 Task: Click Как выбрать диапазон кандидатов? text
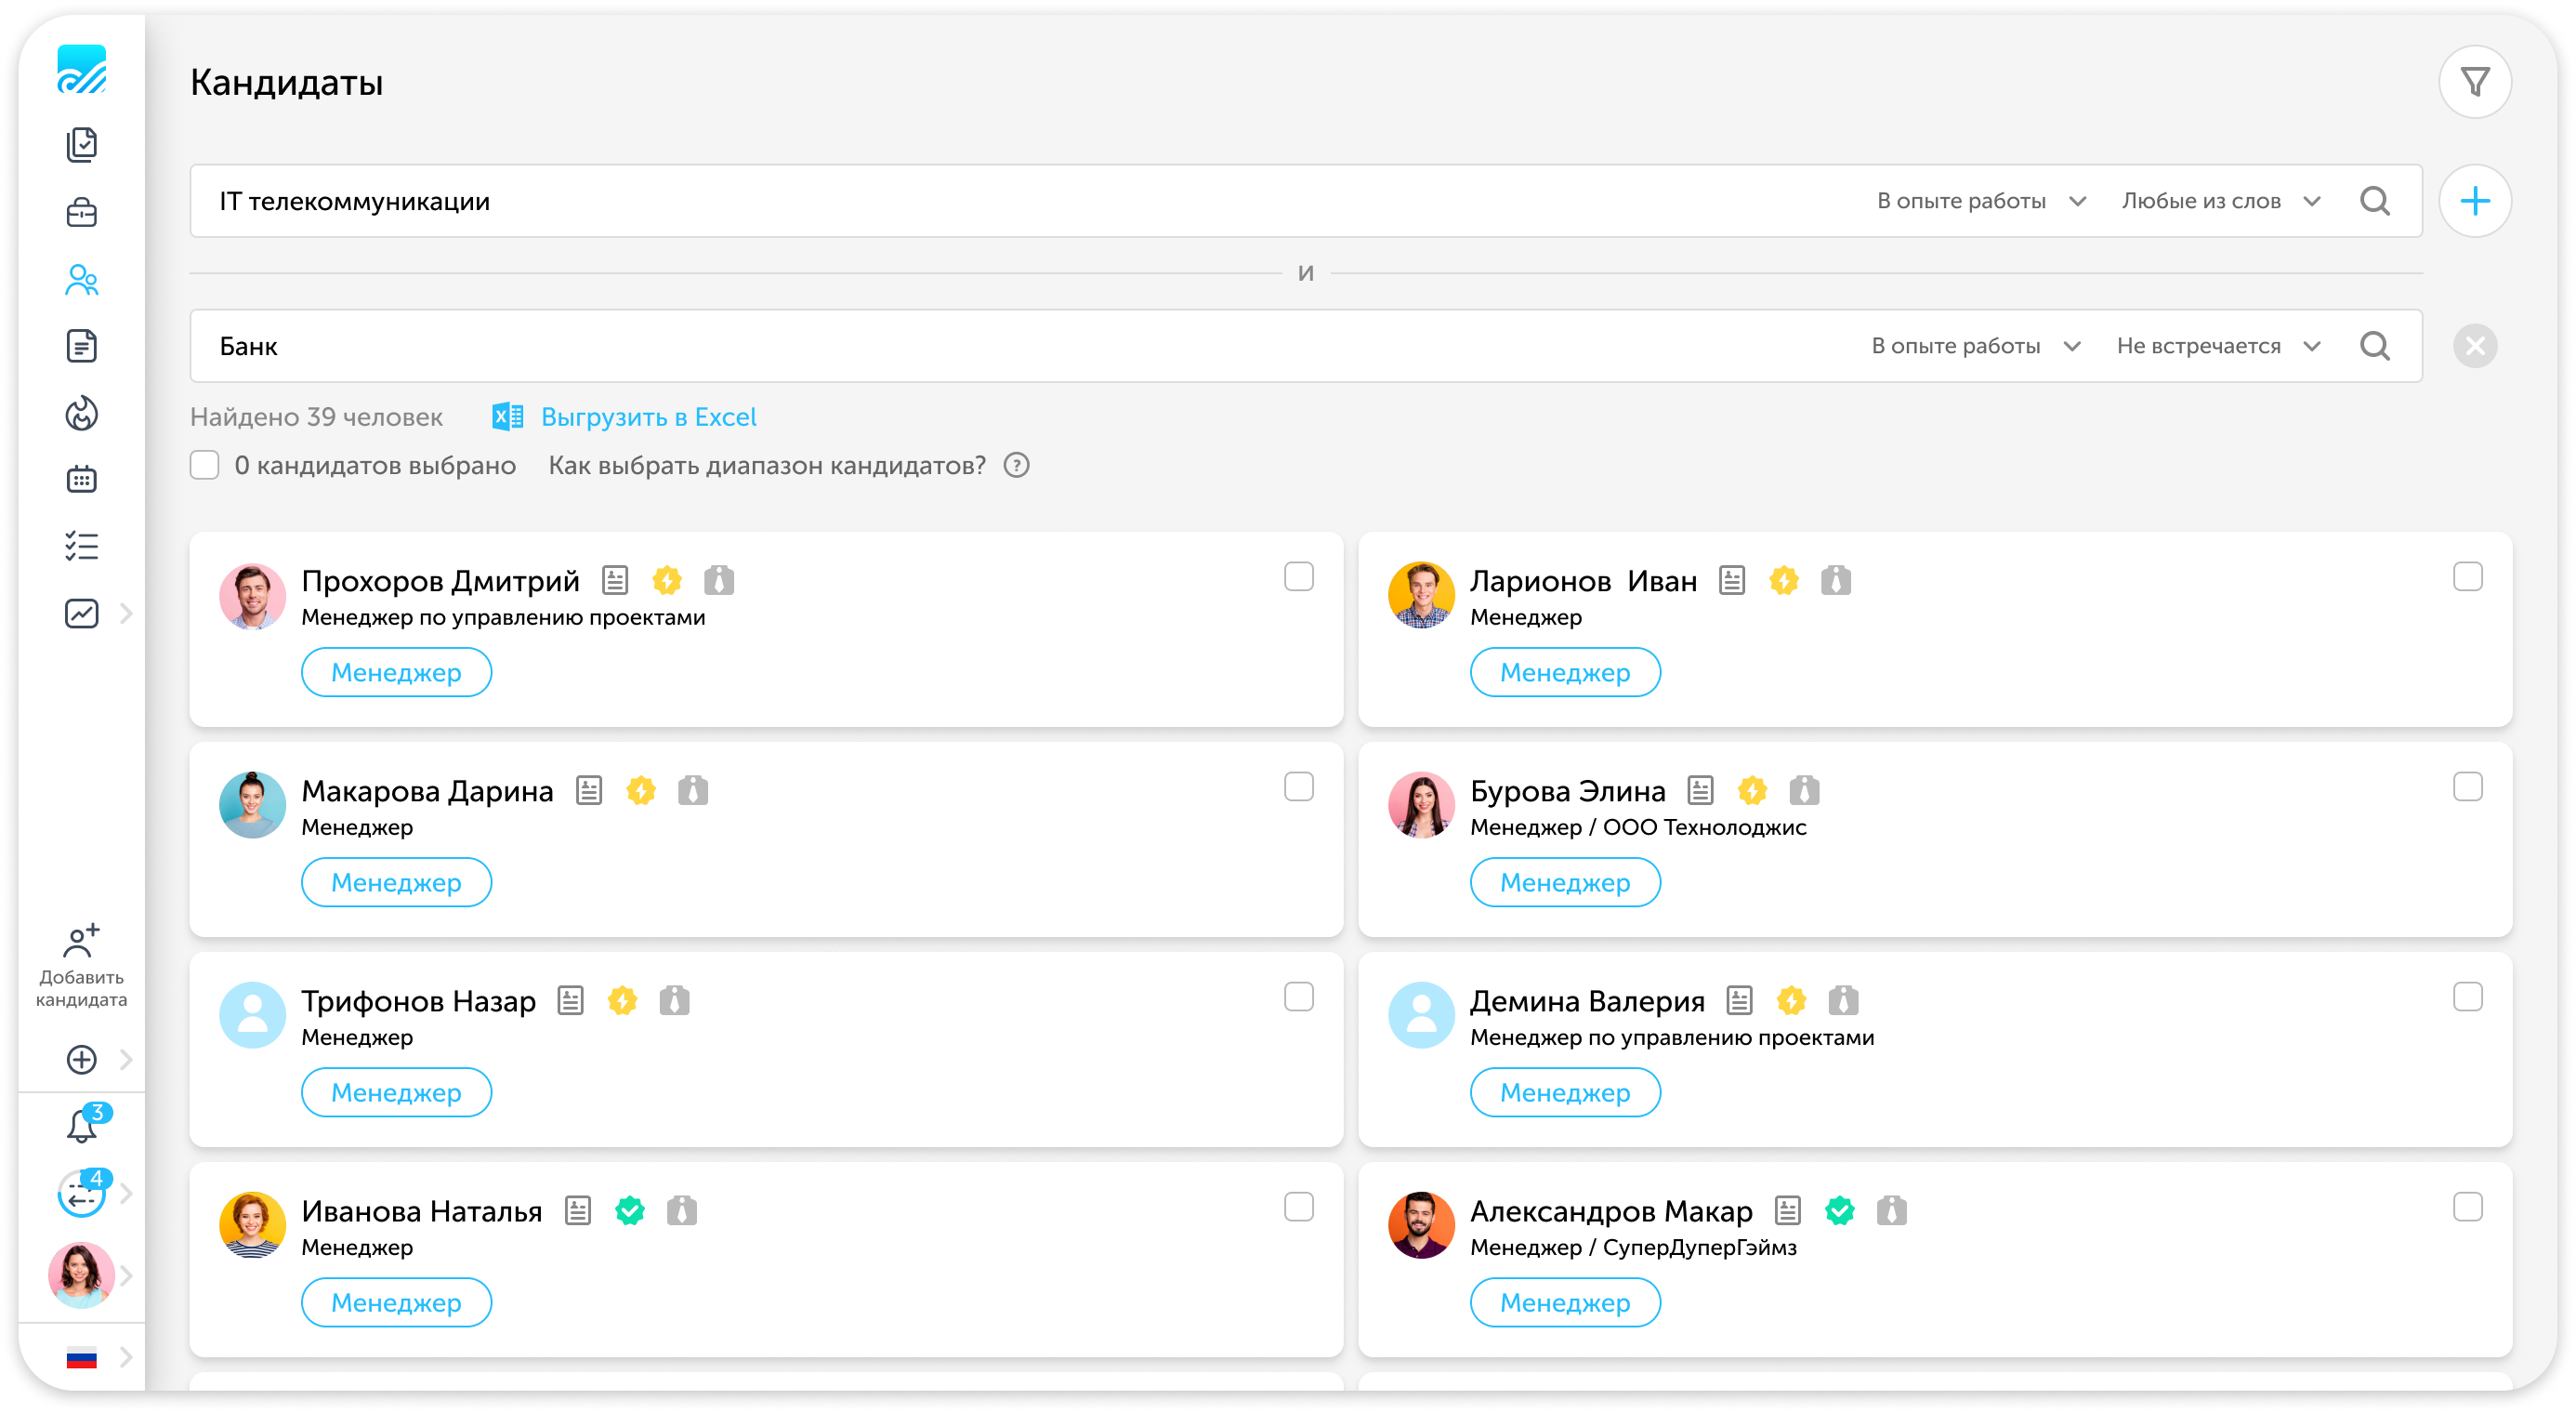tap(767, 466)
